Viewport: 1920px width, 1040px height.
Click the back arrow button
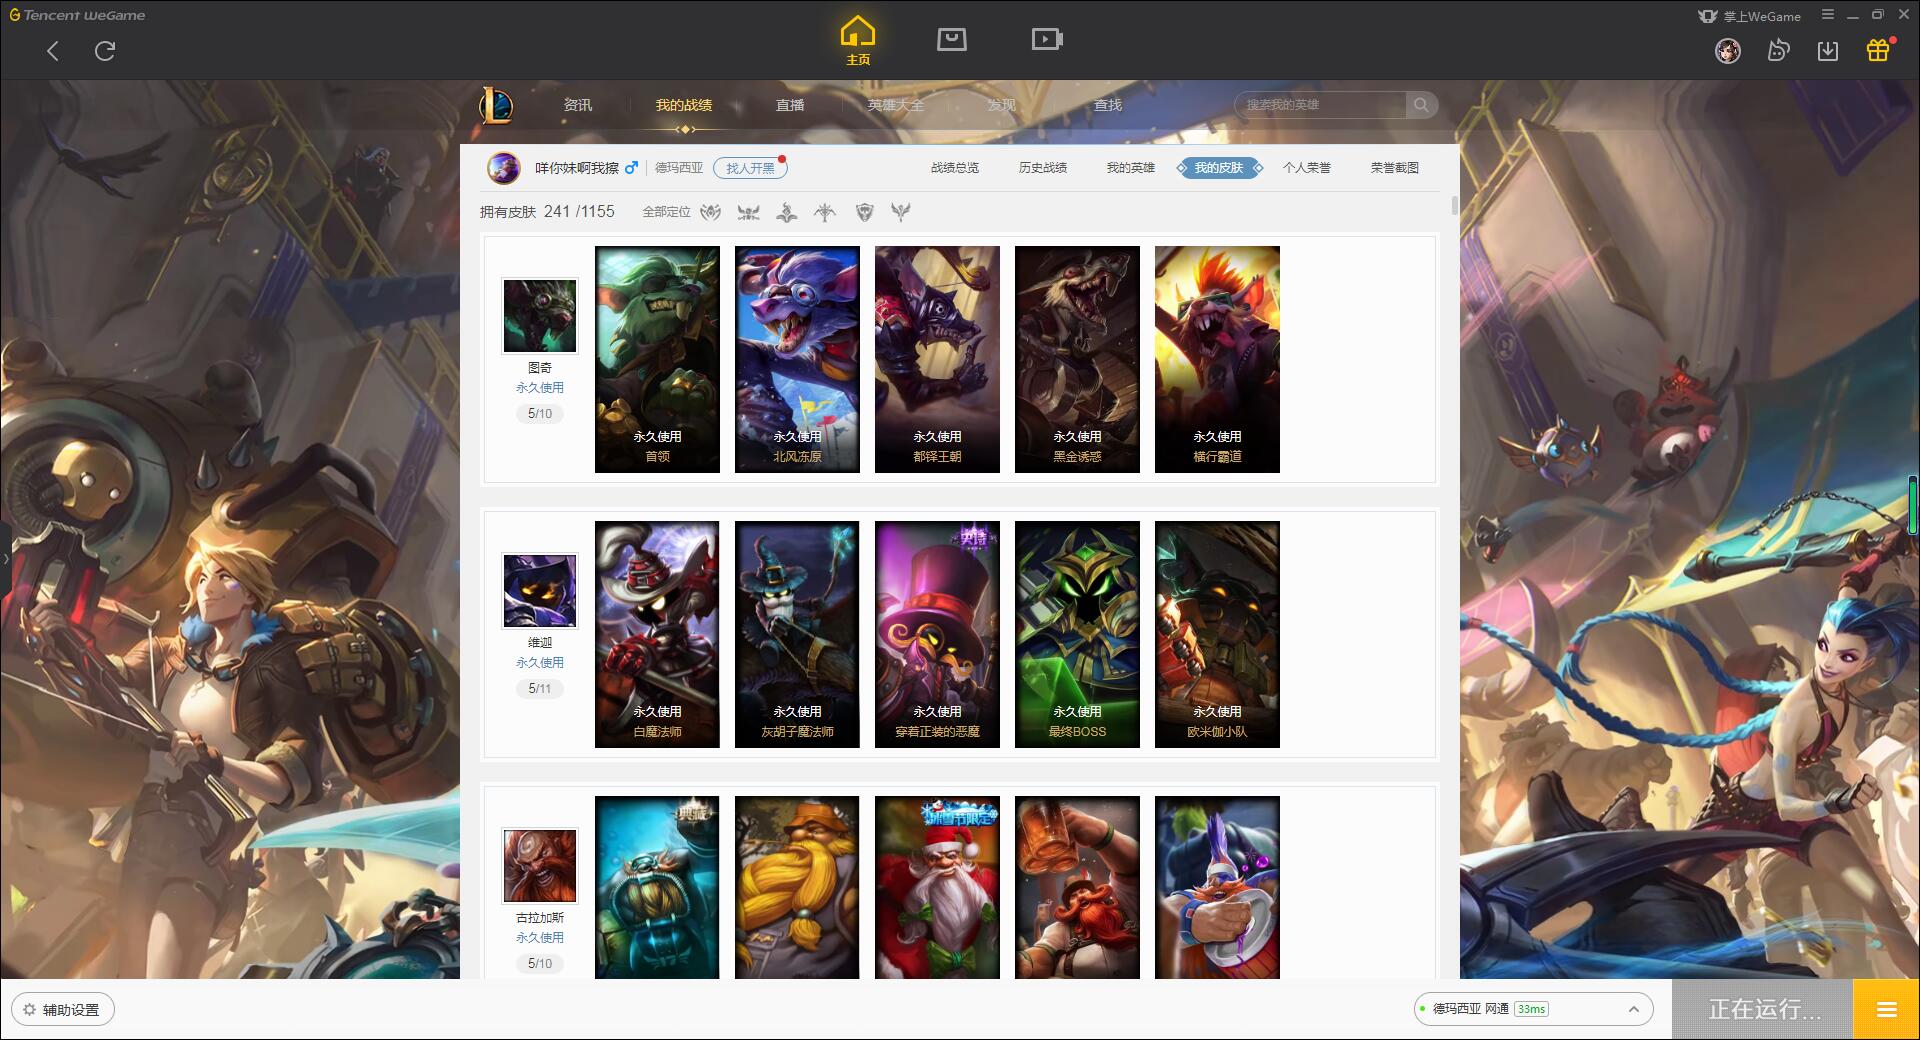point(53,51)
